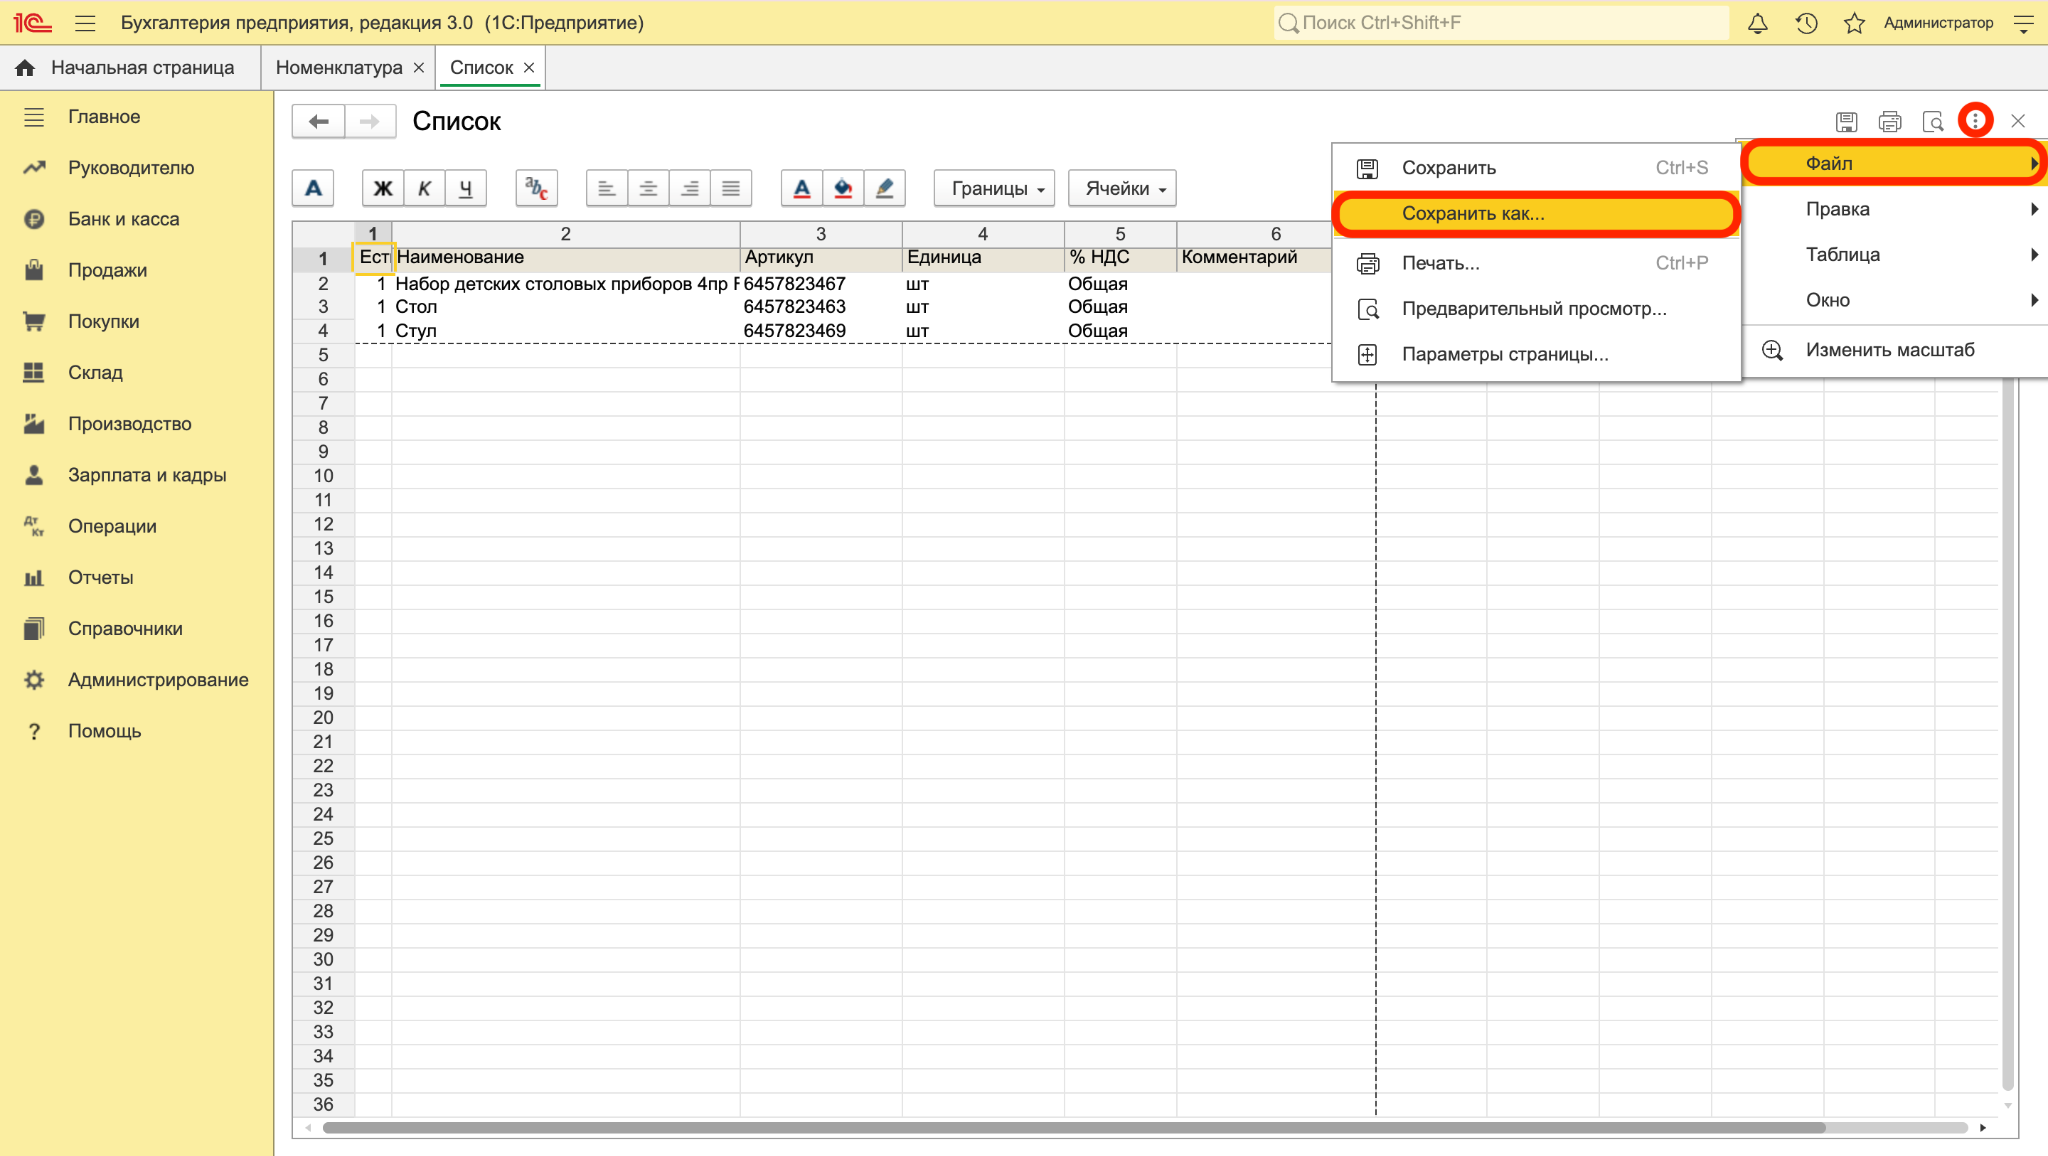The image size is (2048, 1156).
Task: Expand the Таблица submenu
Action: (x=1895, y=254)
